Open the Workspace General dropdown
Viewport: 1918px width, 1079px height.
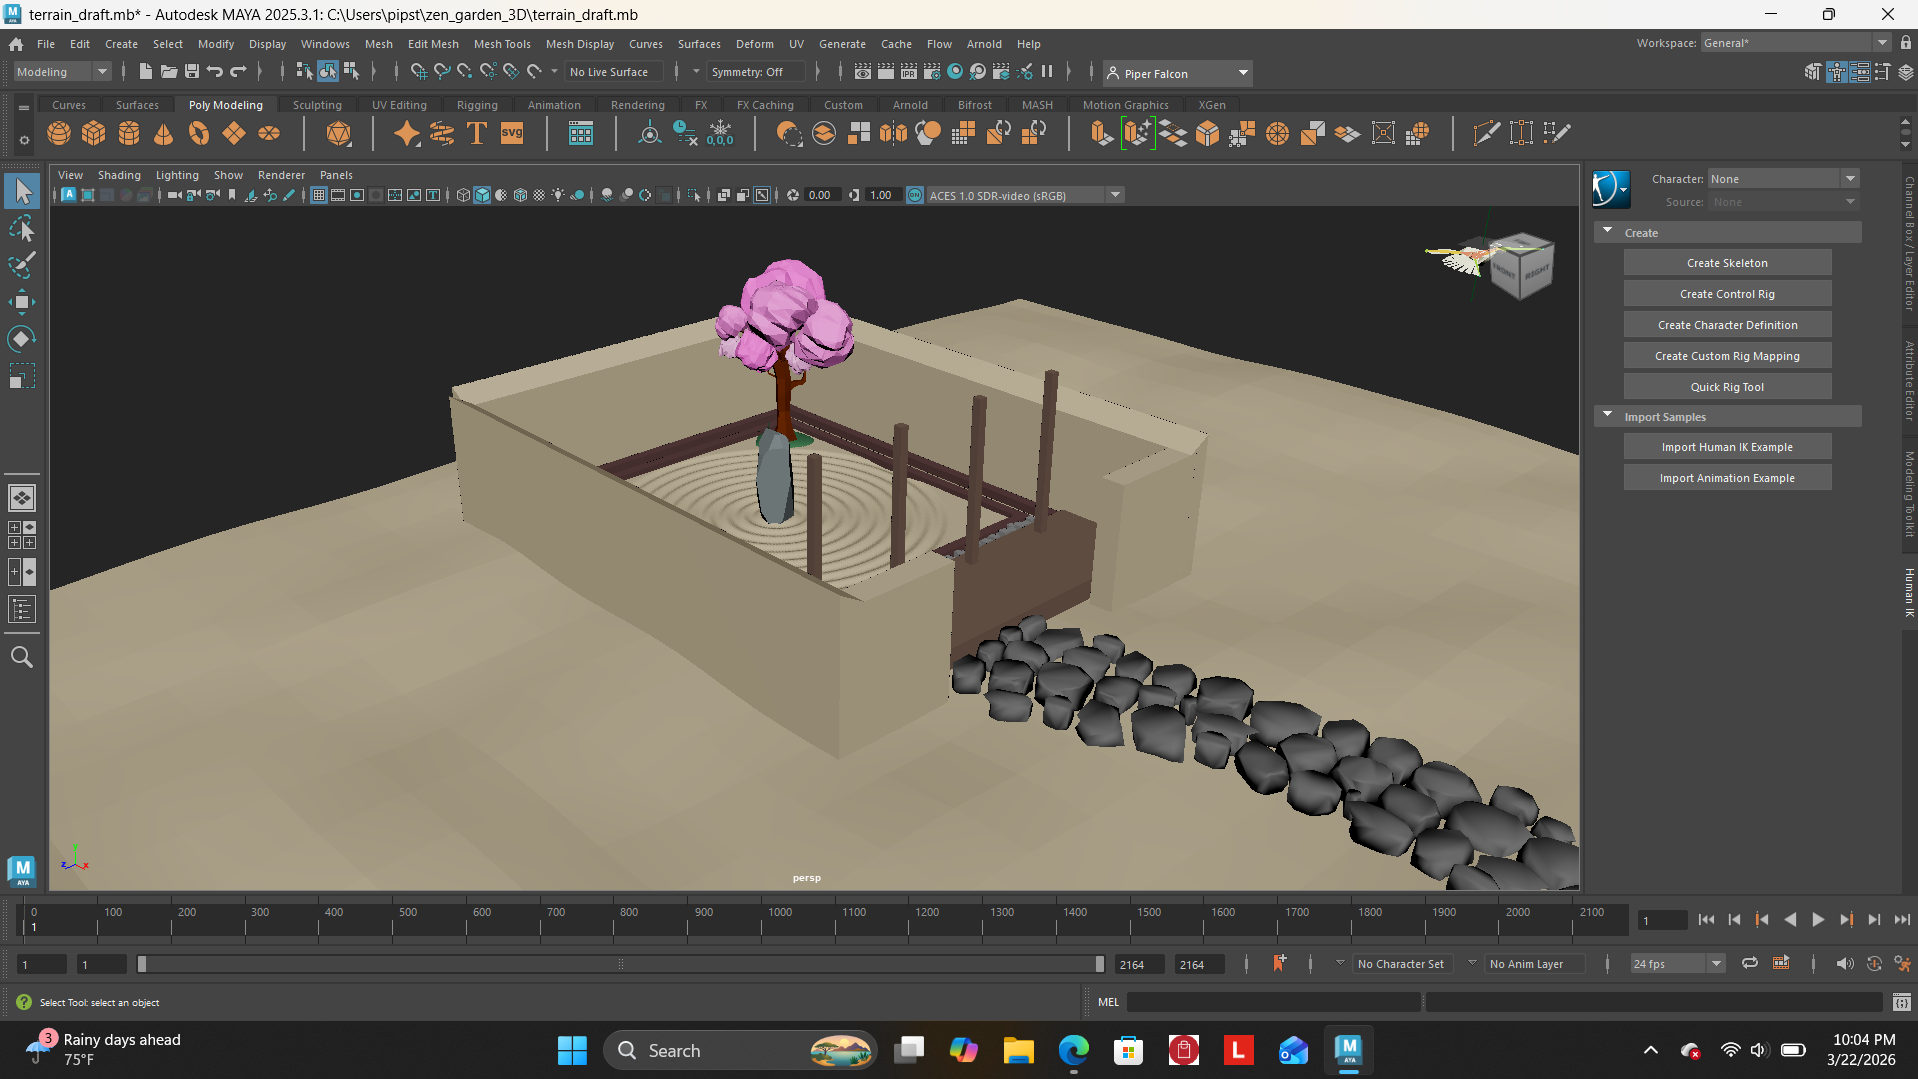[1795, 43]
